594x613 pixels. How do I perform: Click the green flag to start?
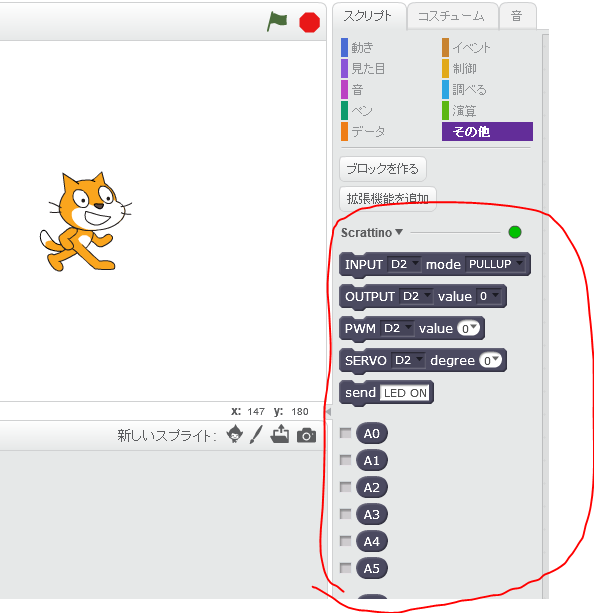click(x=277, y=22)
